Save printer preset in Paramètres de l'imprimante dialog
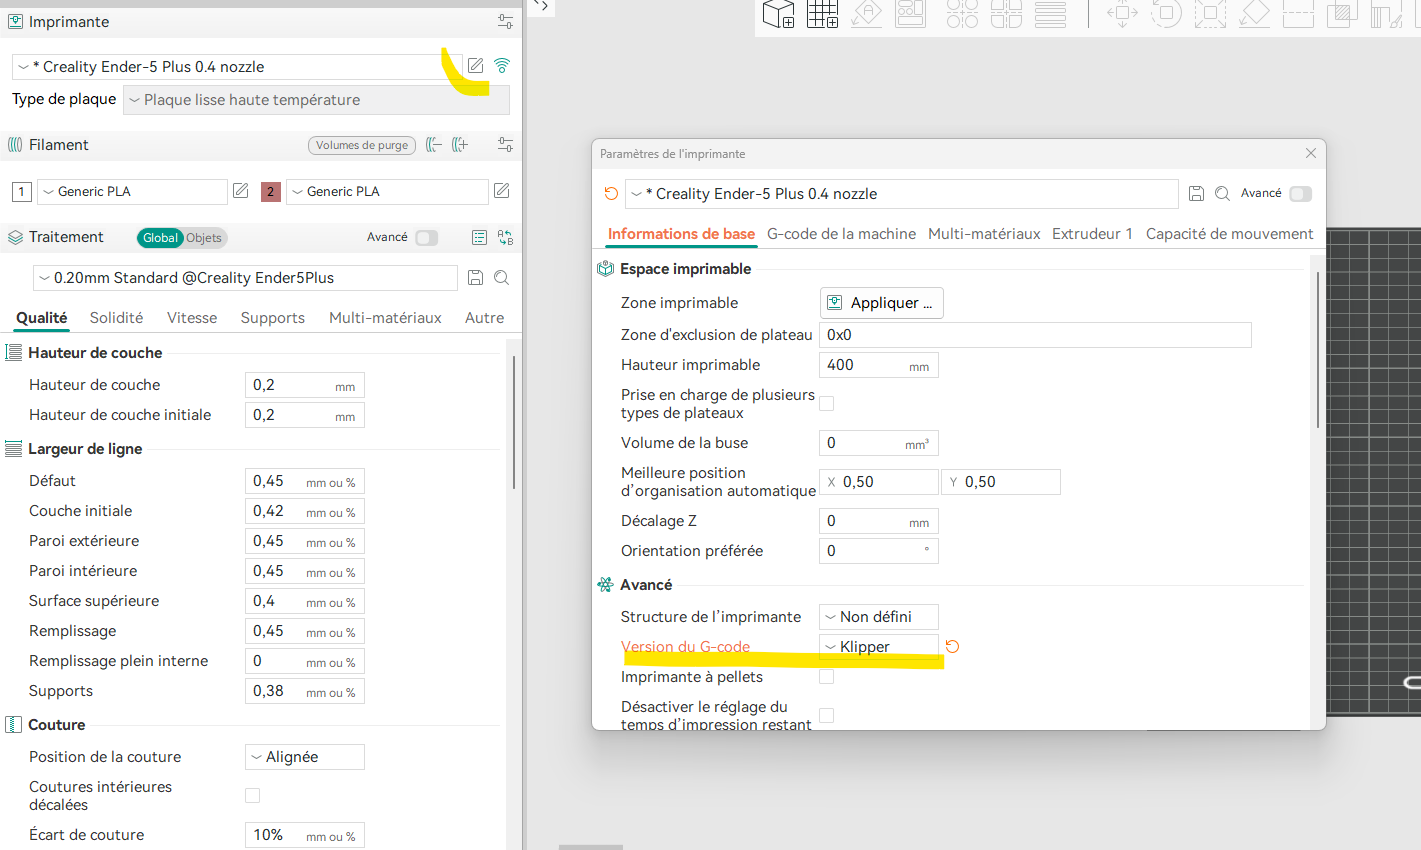1421x850 pixels. coord(1196,194)
